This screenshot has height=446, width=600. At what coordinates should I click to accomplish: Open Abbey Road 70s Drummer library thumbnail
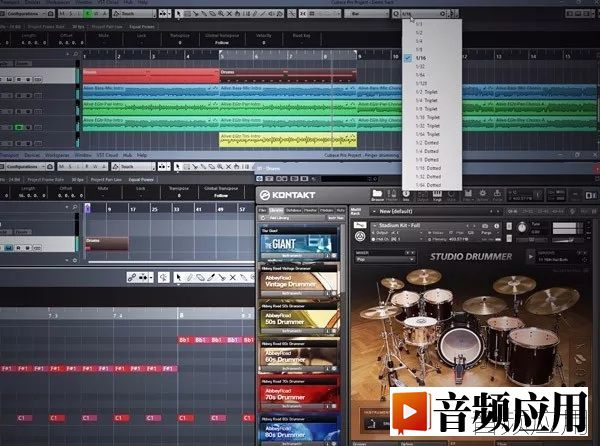300,394
